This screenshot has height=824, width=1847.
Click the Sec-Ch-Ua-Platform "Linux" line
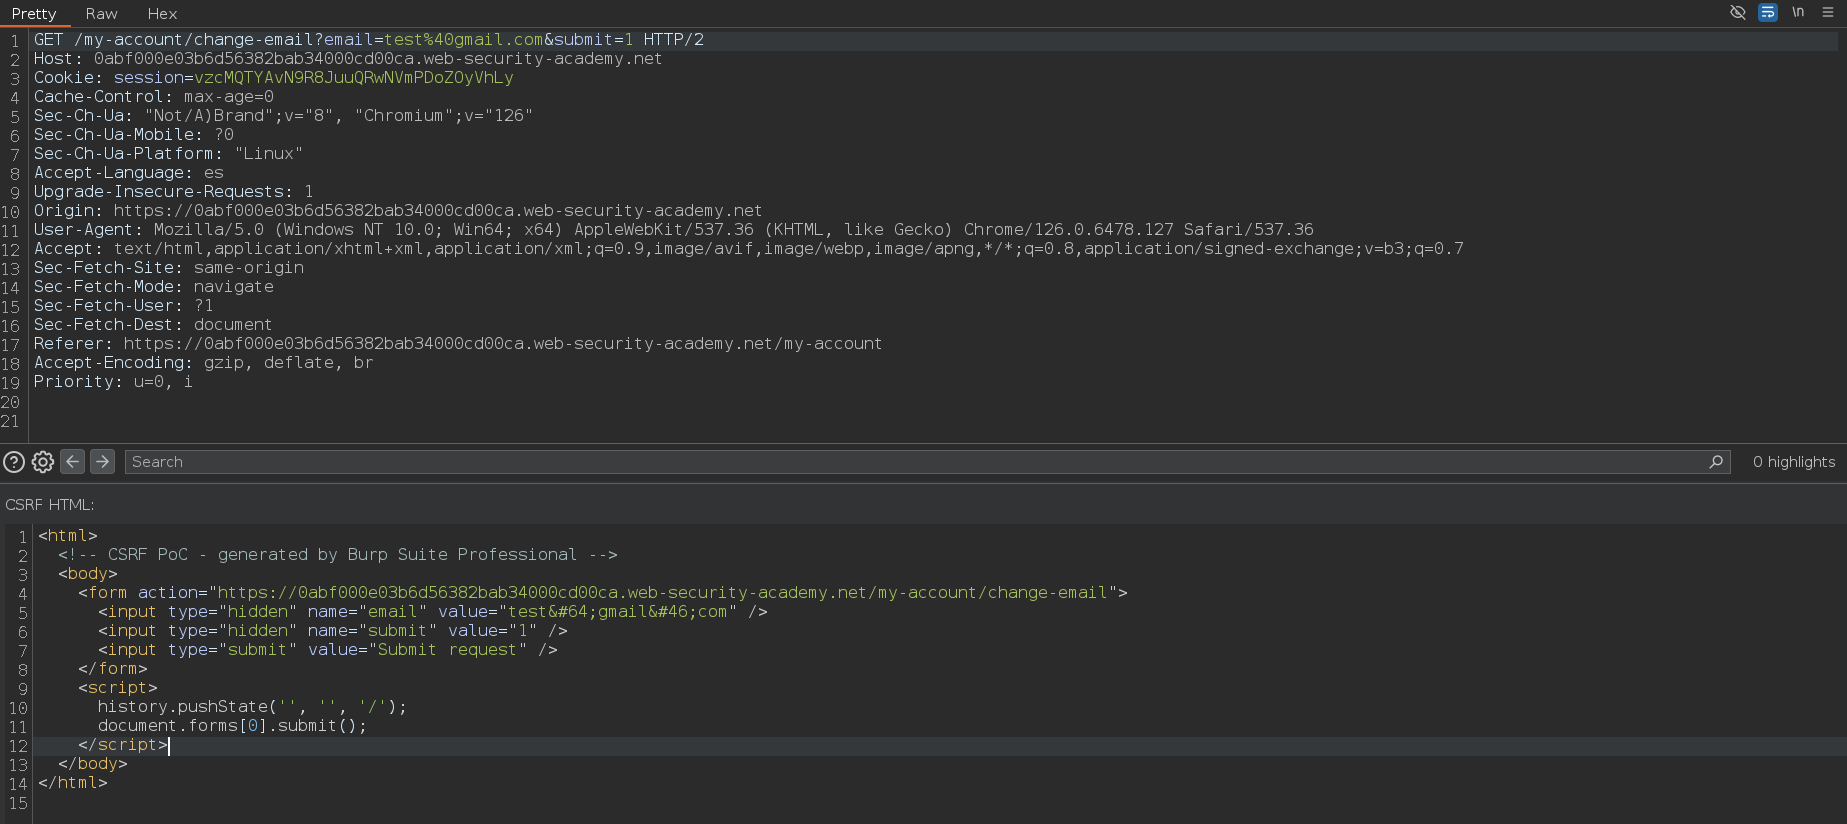pyautogui.click(x=168, y=154)
